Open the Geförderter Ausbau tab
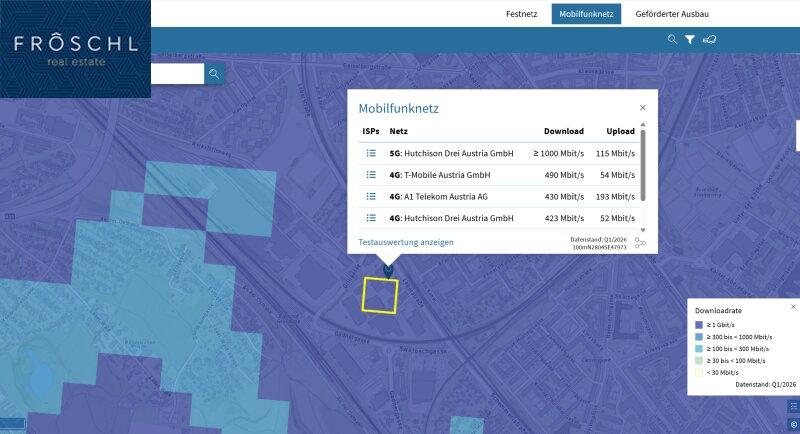 click(672, 14)
